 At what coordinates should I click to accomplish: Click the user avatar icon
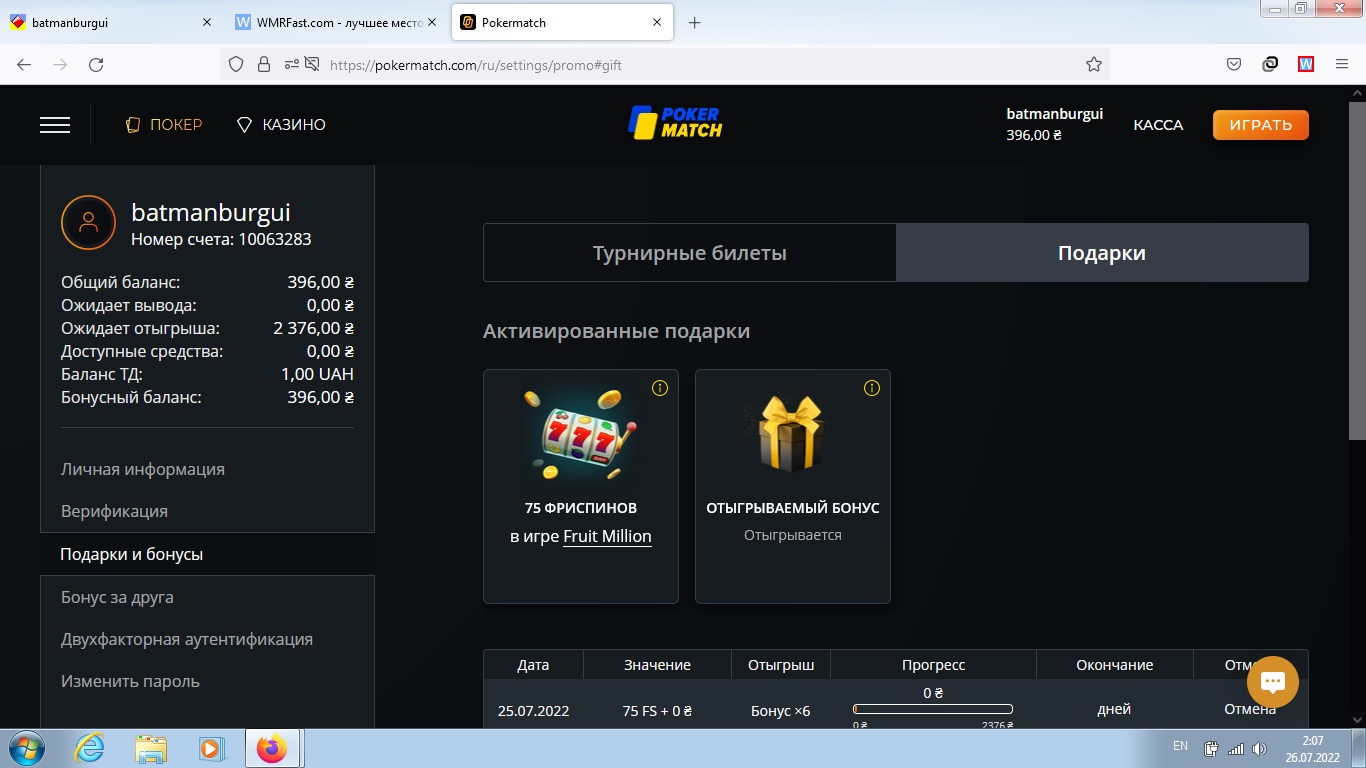coord(88,222)
